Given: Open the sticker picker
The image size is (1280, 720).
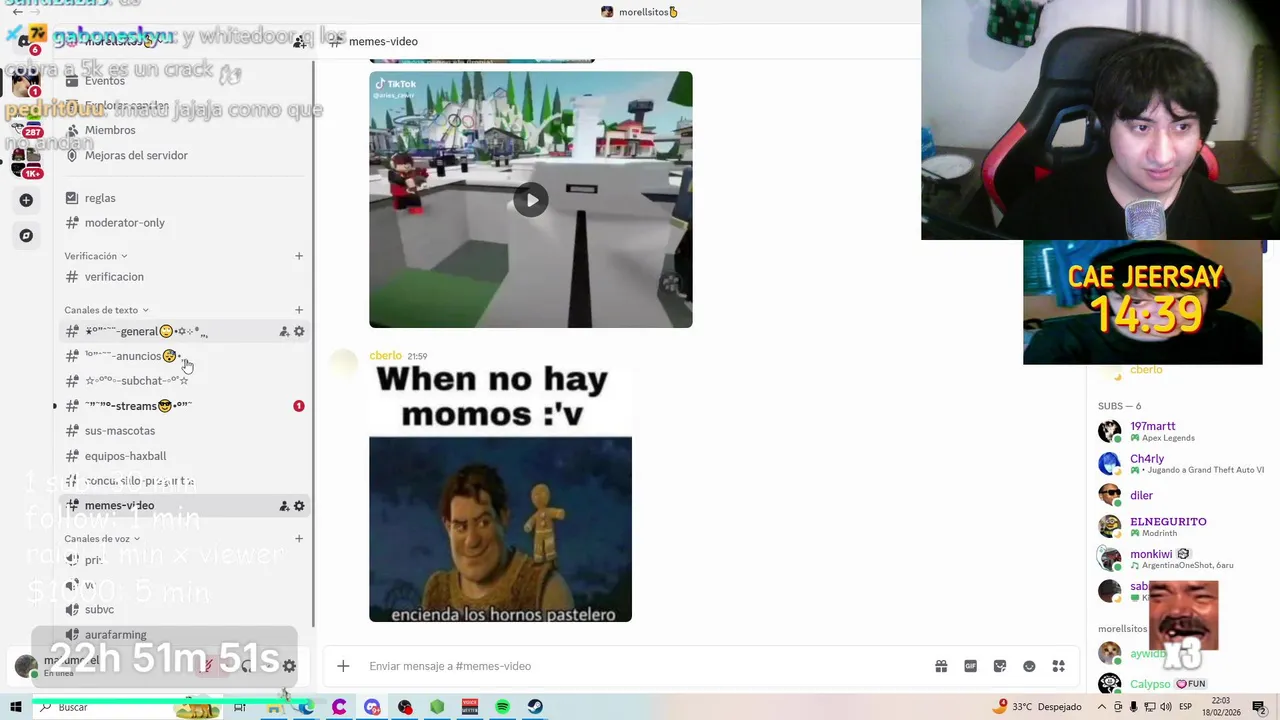Looking at the screenshot, I should pos(1000,666).
